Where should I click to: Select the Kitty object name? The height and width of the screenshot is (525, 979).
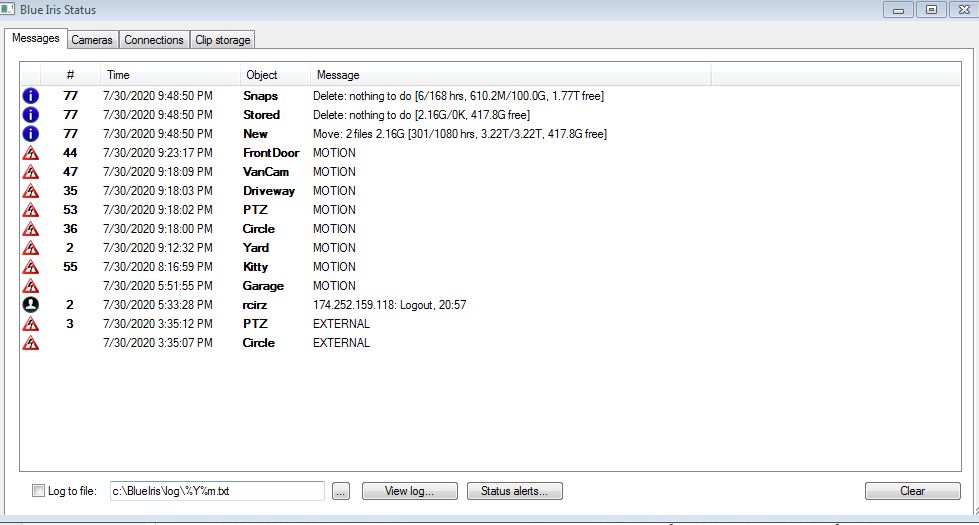pyautogui.click(x=255, y=267)
